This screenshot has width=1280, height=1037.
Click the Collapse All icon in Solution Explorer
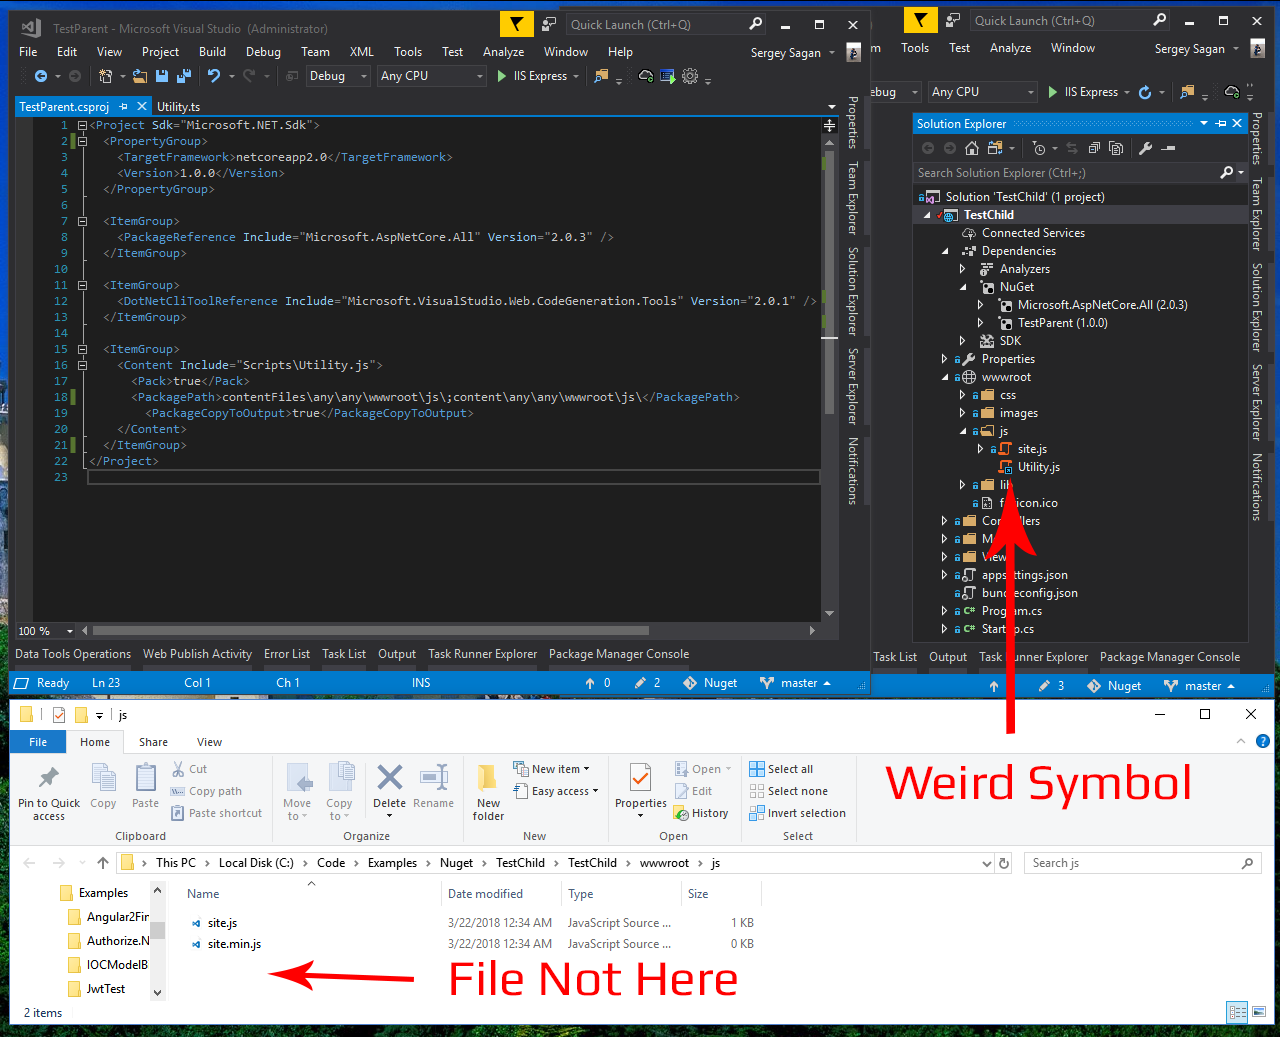[1095, 147]
